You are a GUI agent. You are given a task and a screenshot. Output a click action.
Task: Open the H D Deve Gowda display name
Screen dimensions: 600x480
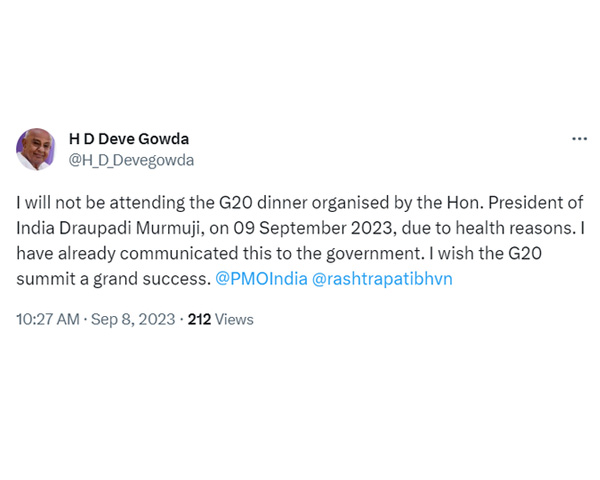click(129, 139)
